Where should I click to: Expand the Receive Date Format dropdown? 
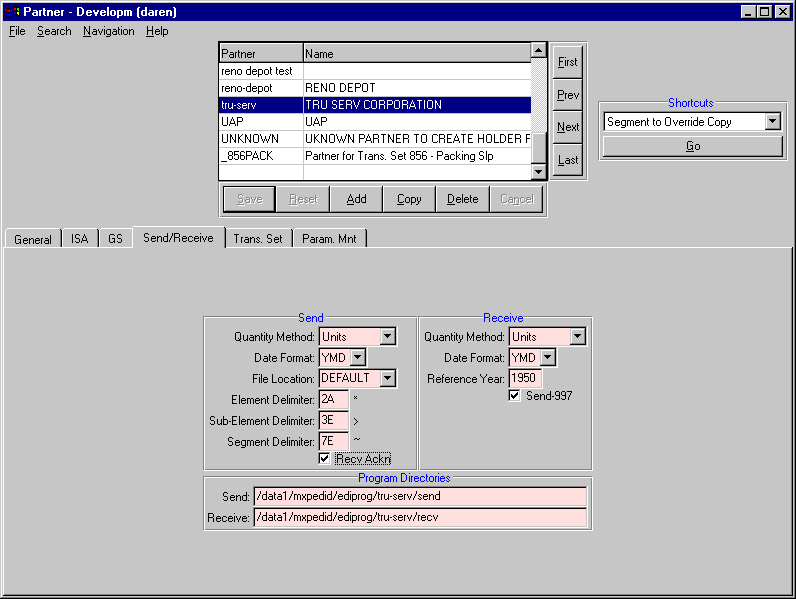(547, 357)
